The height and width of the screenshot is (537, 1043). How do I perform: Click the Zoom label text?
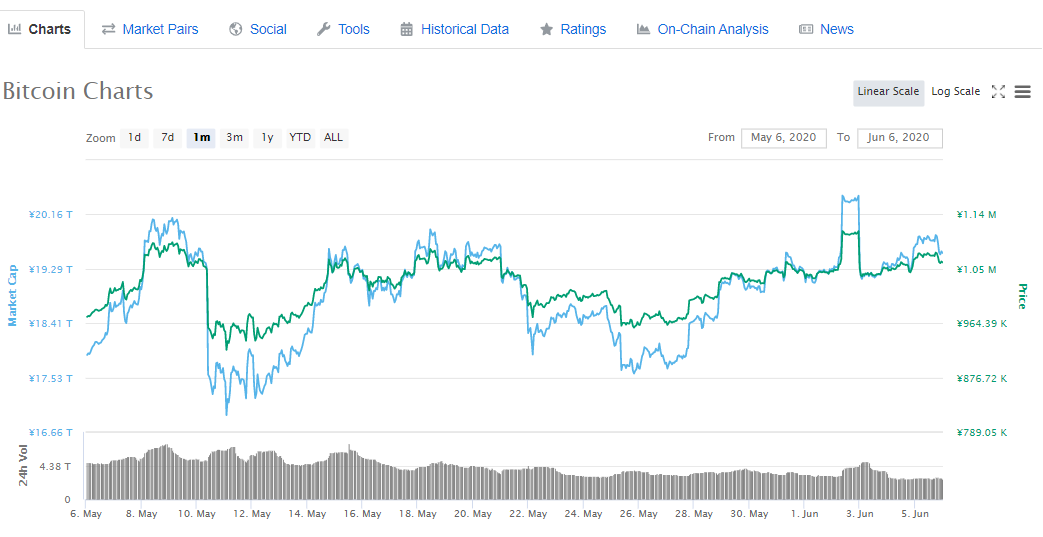pyautogui.click(x=100, y=138)
